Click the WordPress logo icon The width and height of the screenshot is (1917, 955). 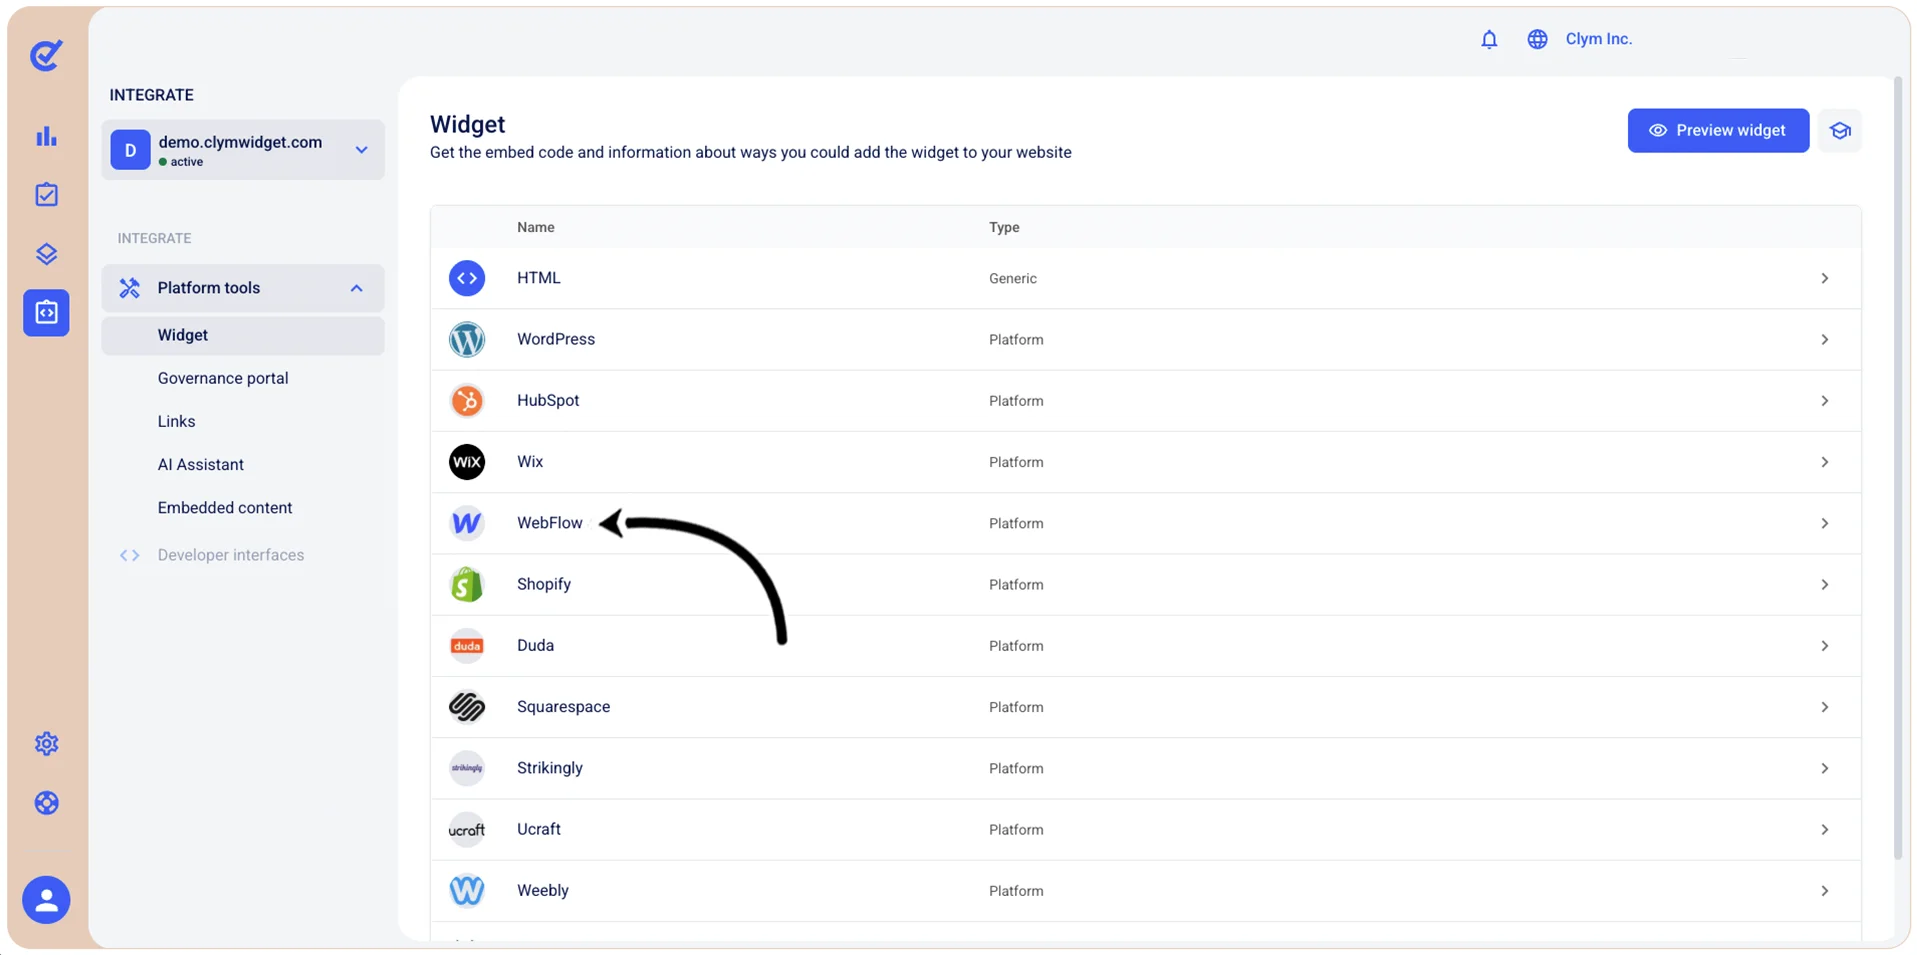pos(467,340)
